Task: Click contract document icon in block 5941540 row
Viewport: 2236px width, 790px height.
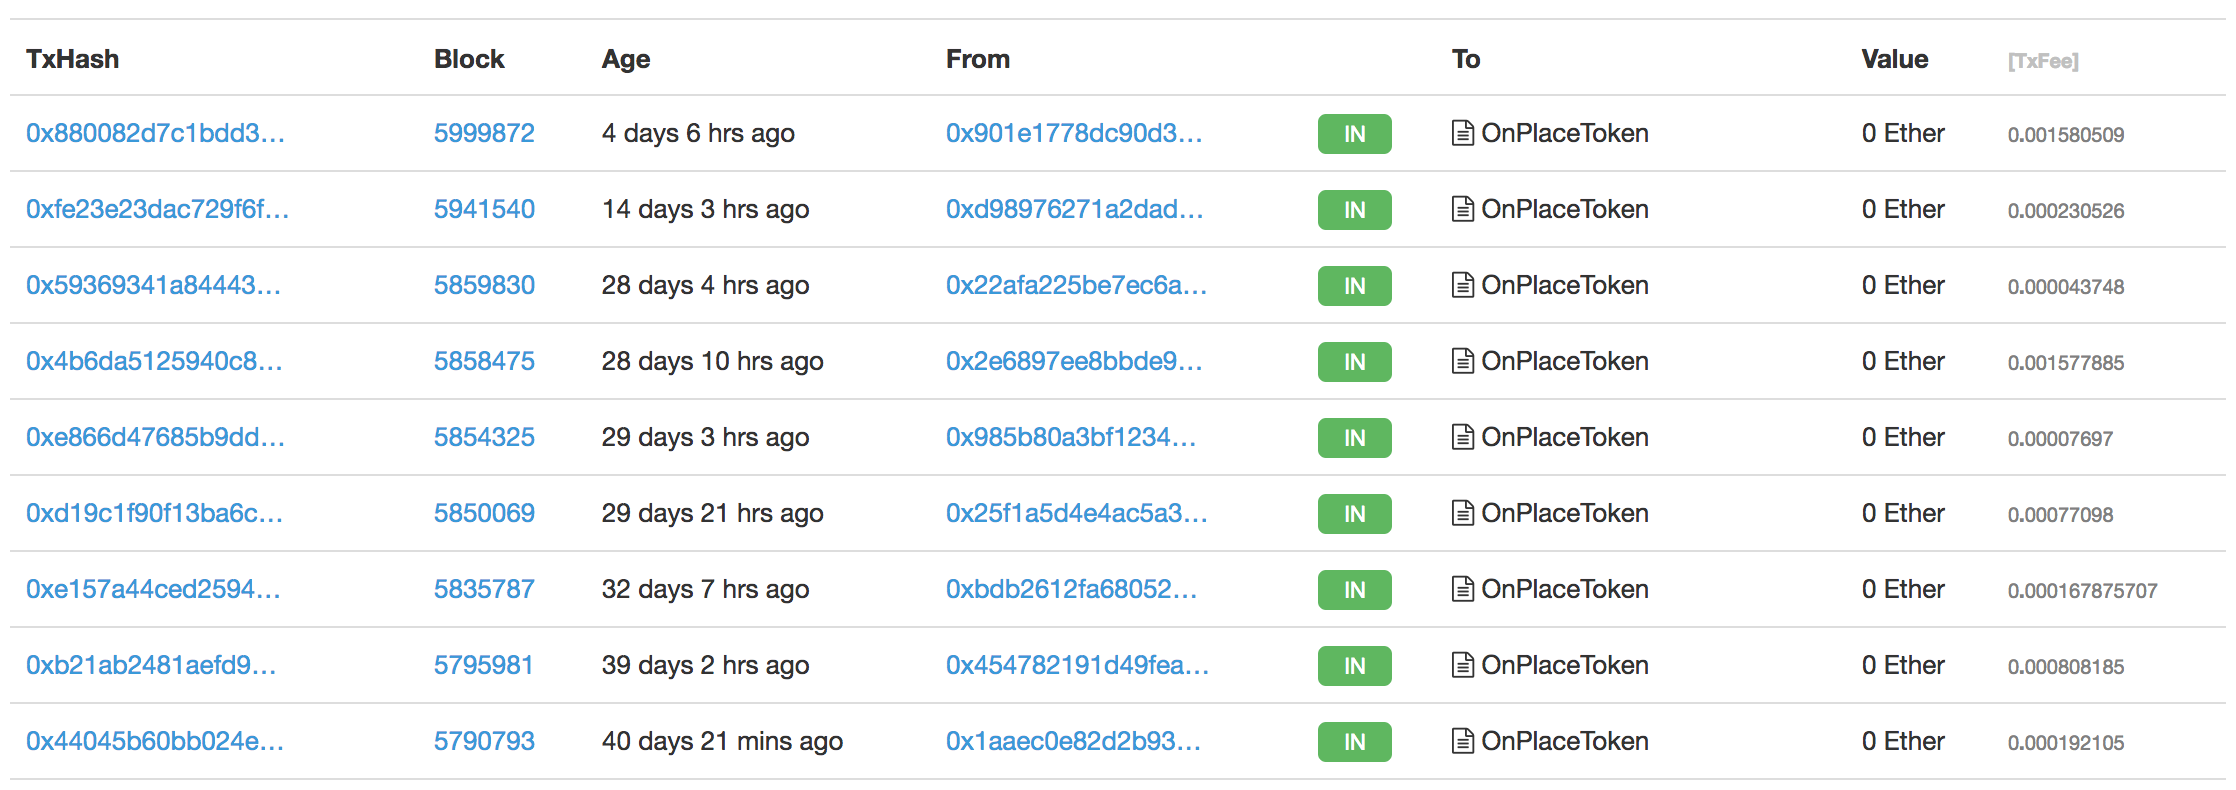Action: point(1462,209)
